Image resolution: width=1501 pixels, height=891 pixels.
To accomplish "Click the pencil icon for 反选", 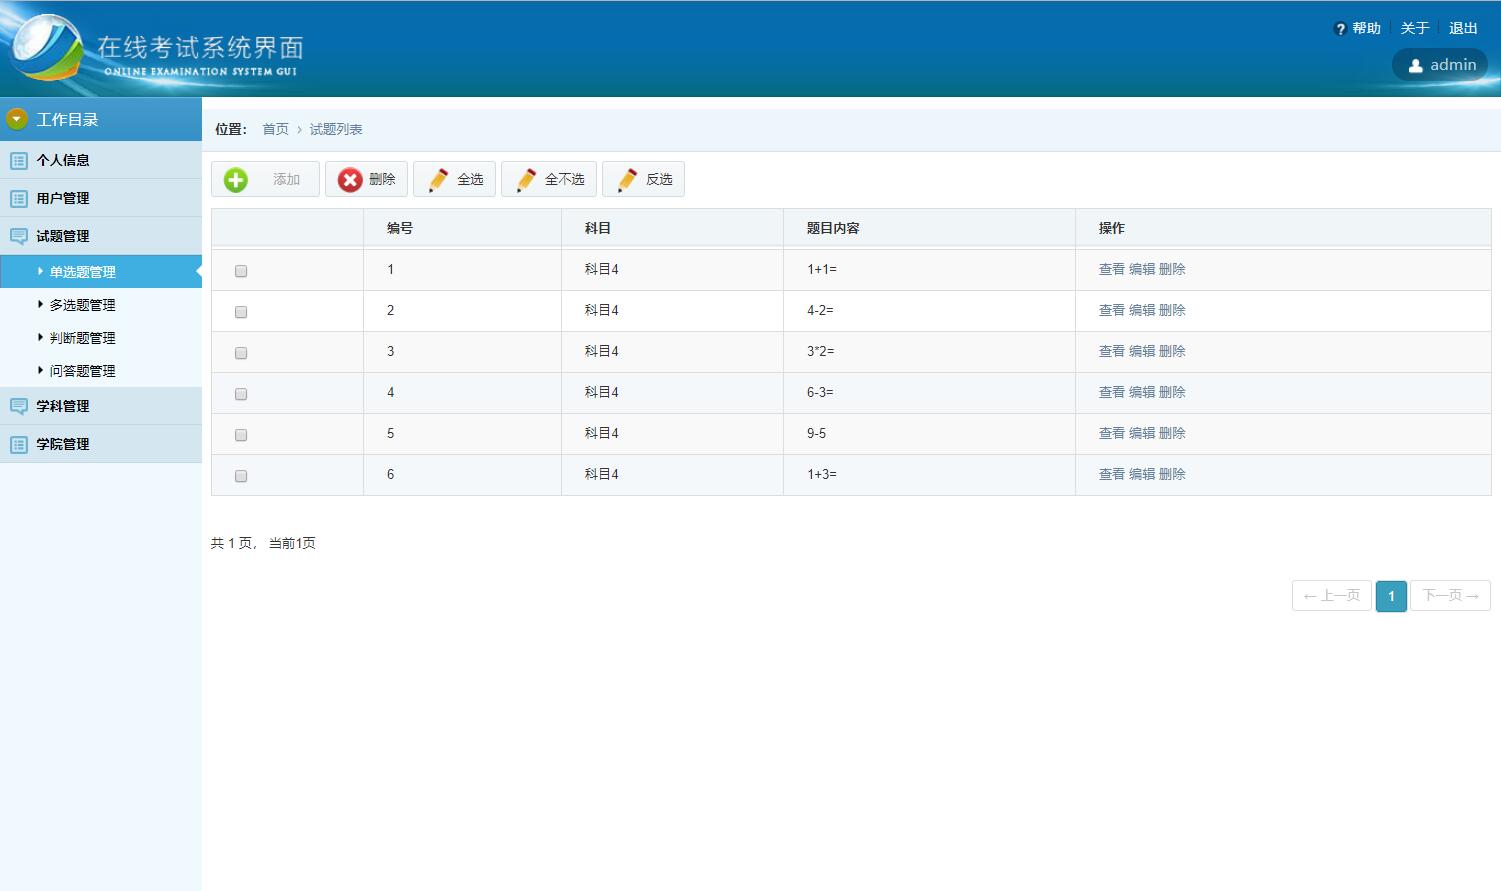I will pos(627,180).
